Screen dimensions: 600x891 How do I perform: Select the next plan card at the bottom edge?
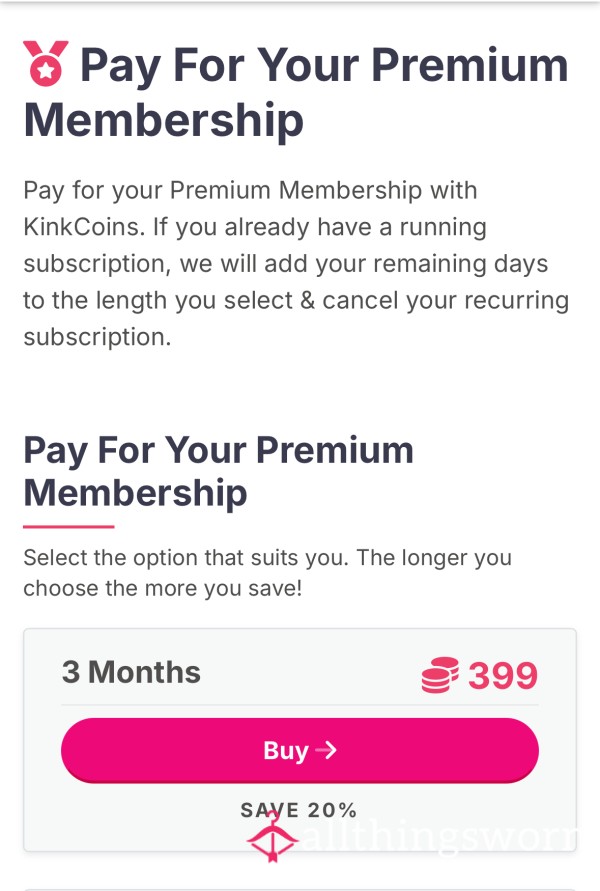[x=300, y=889]
